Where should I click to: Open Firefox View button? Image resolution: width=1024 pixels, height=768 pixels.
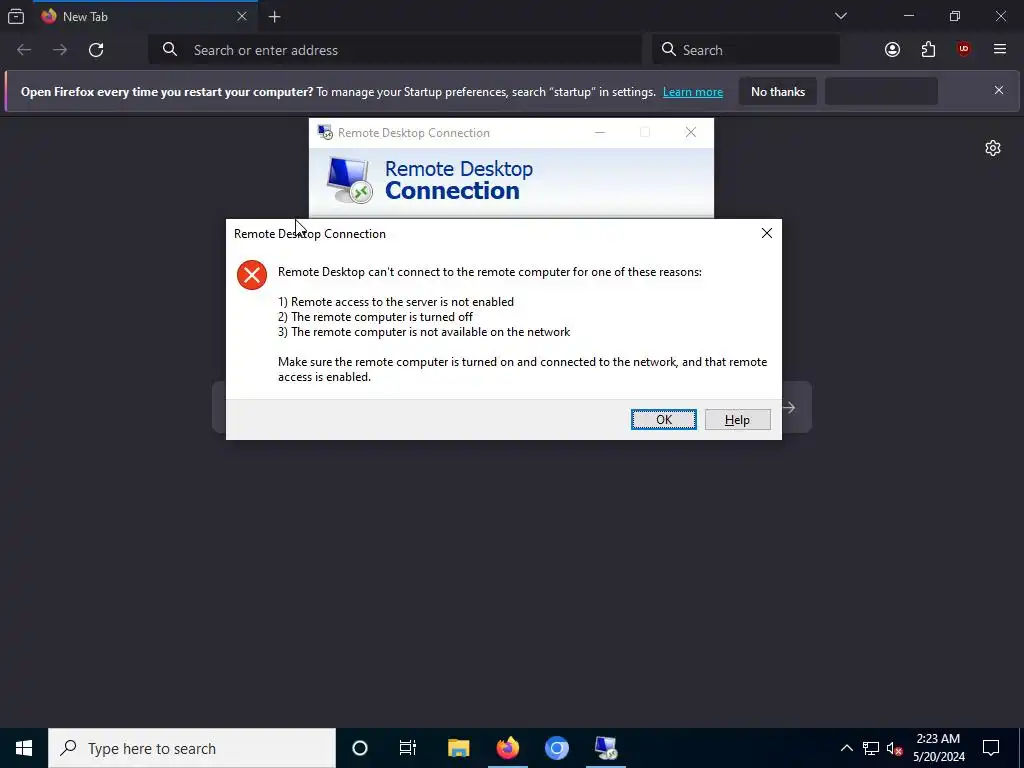pyautogui.click(x=16, y=16)
